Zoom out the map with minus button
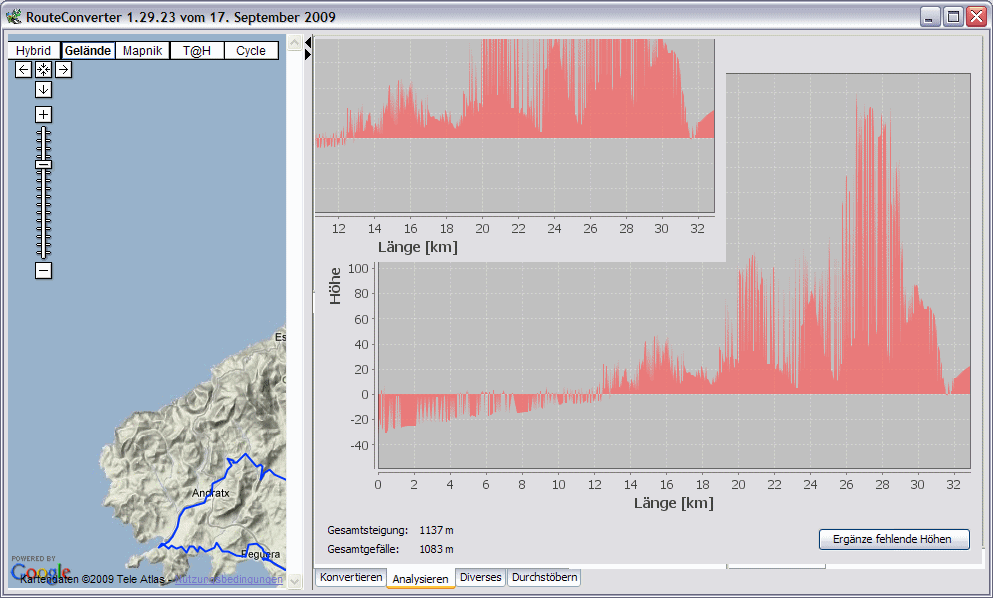The height and width of the screenshot is (598, 993). coord(43,270)
